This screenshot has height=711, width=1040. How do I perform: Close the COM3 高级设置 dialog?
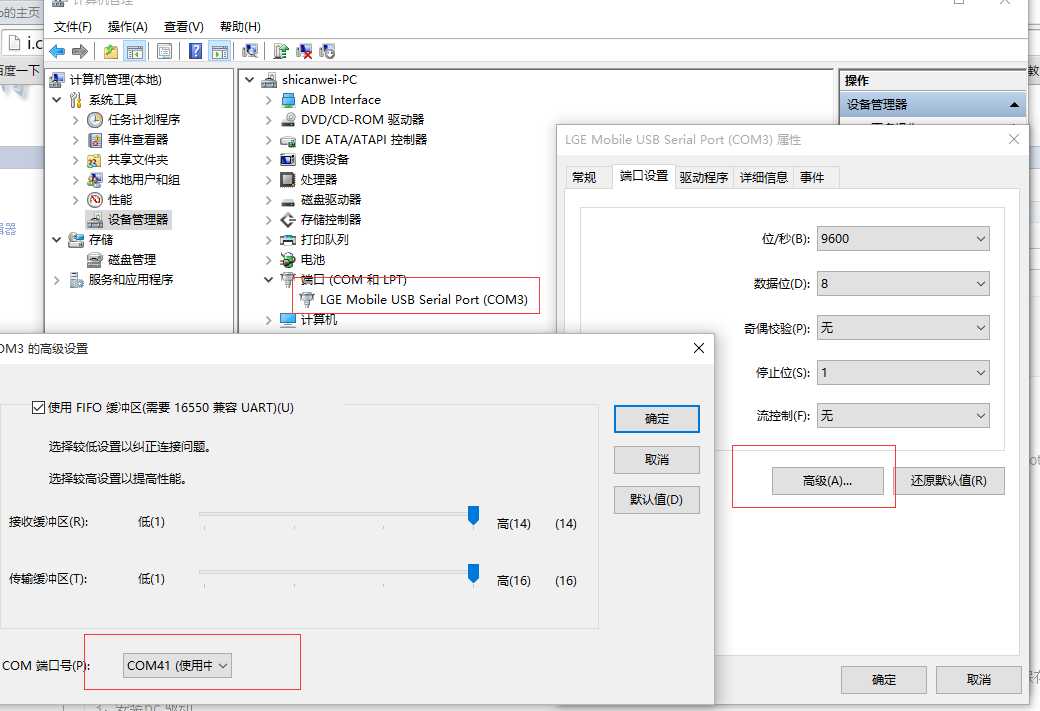(698, 348)
